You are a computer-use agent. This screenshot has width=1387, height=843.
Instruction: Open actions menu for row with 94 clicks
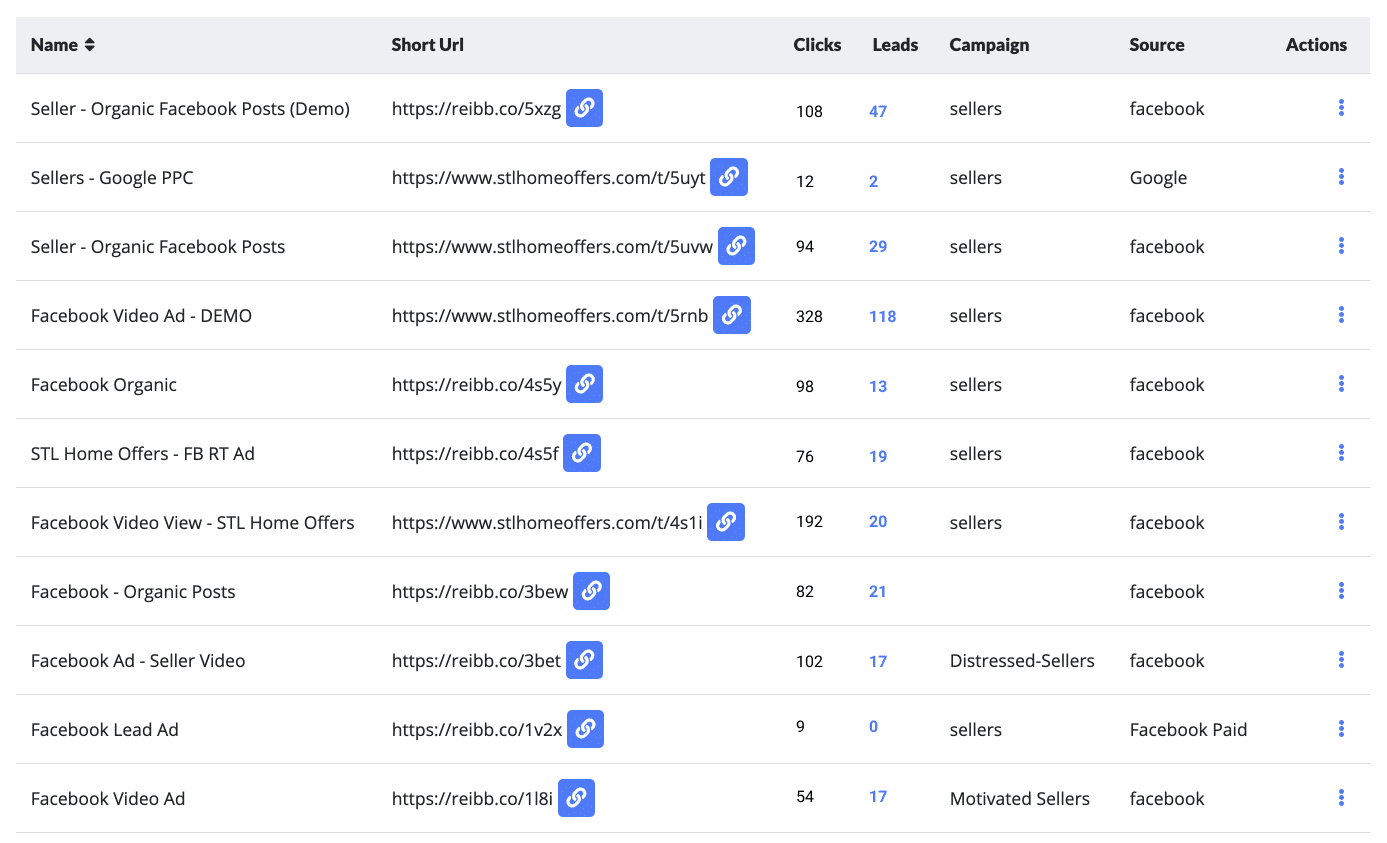click(x=1341, y=246)
